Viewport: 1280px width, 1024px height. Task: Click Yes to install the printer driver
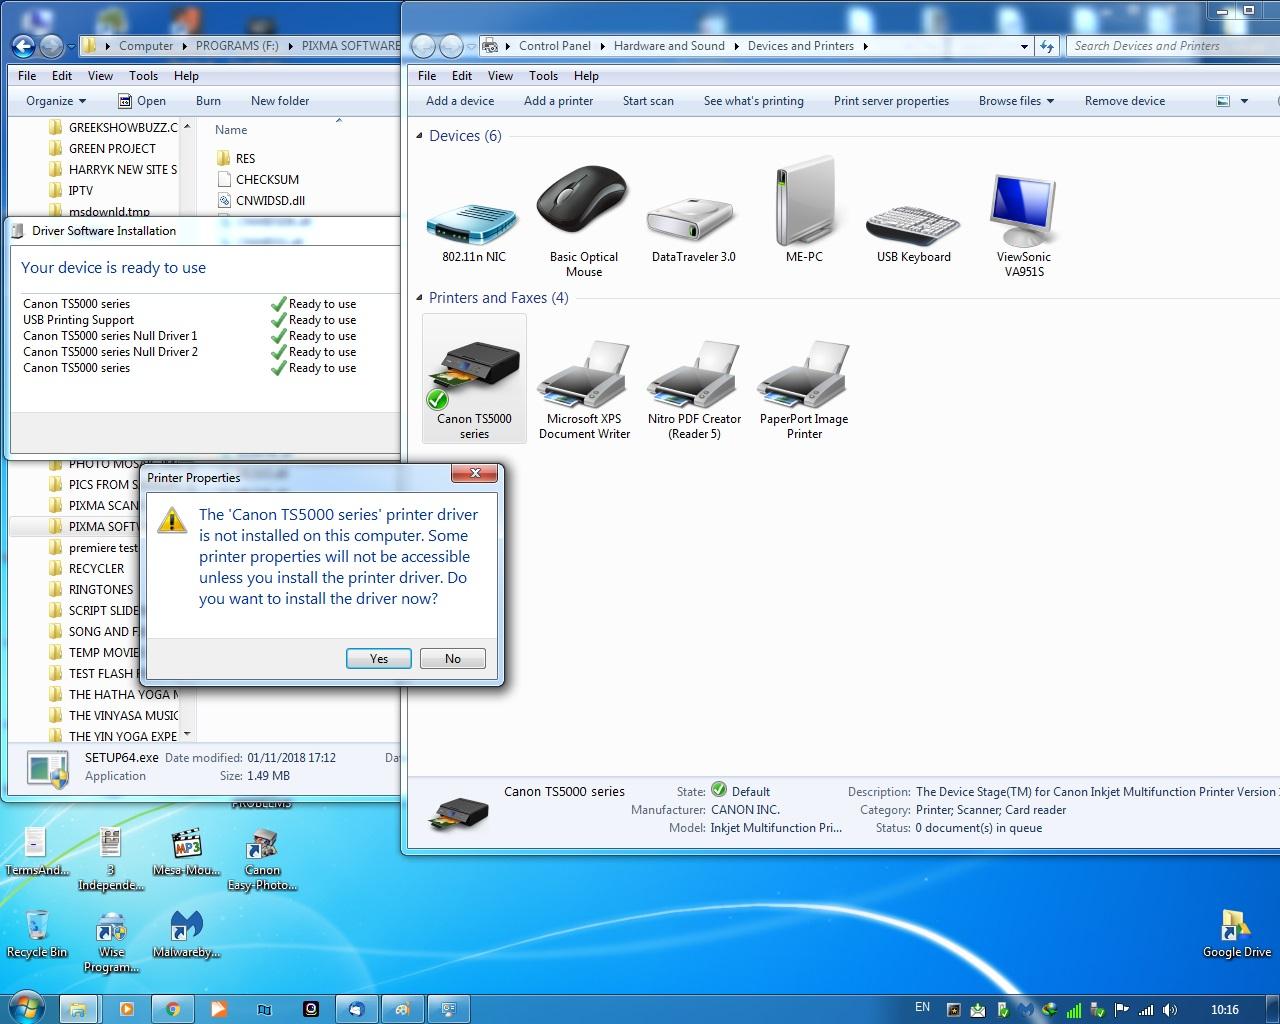[x=378, y=658]
